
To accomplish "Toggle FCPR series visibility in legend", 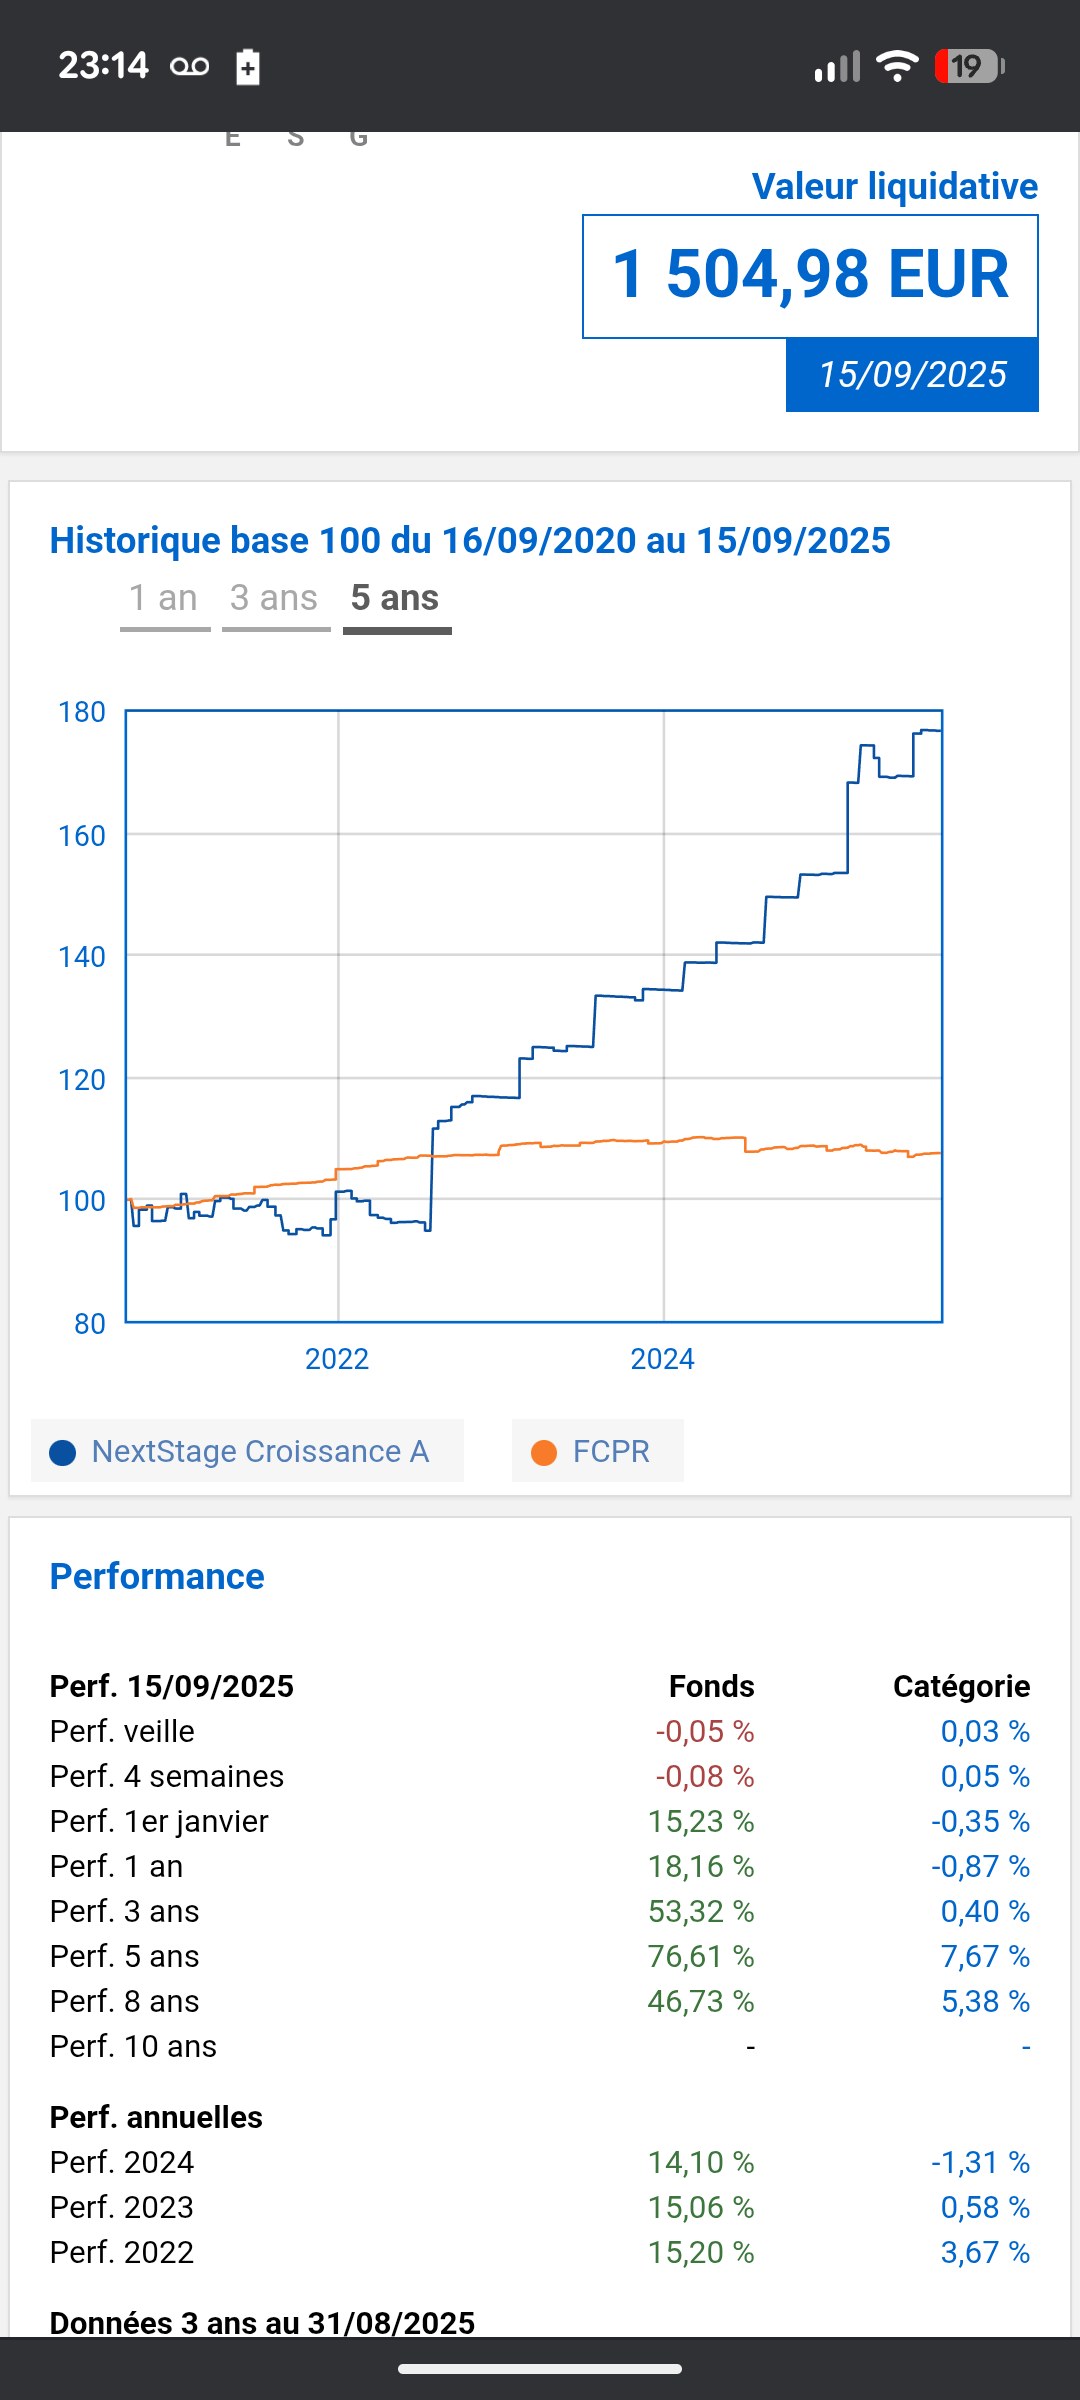I will pyautogui.click(x=611, y=1451).
